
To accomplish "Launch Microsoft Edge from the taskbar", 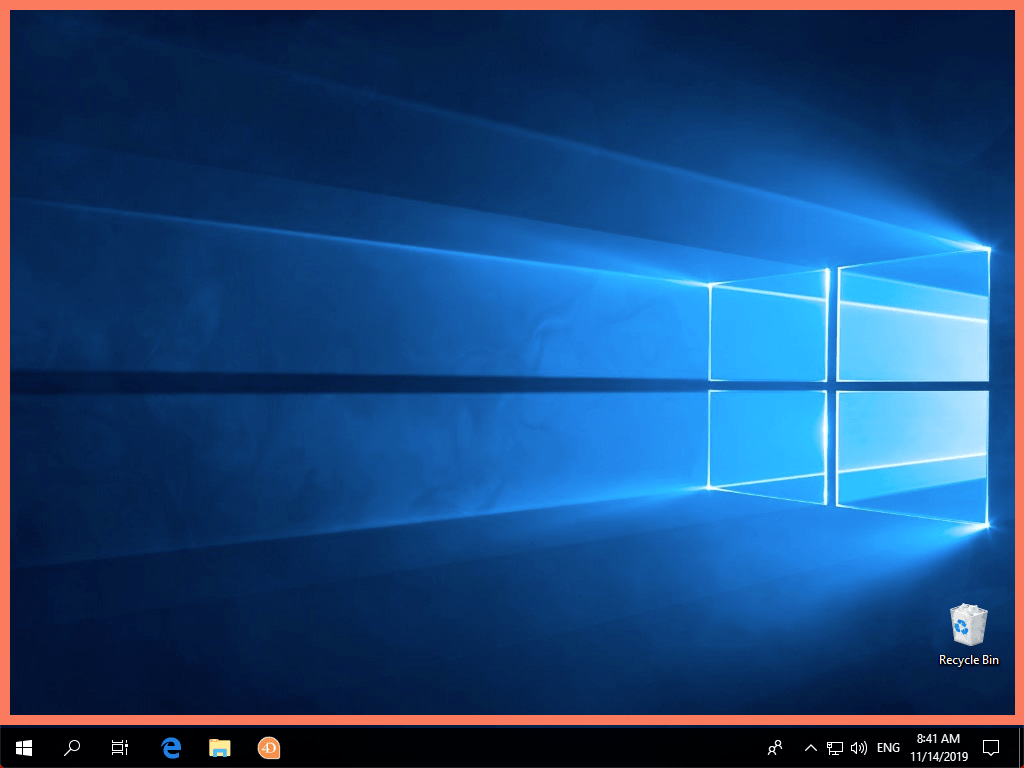I will pos(171,748).
